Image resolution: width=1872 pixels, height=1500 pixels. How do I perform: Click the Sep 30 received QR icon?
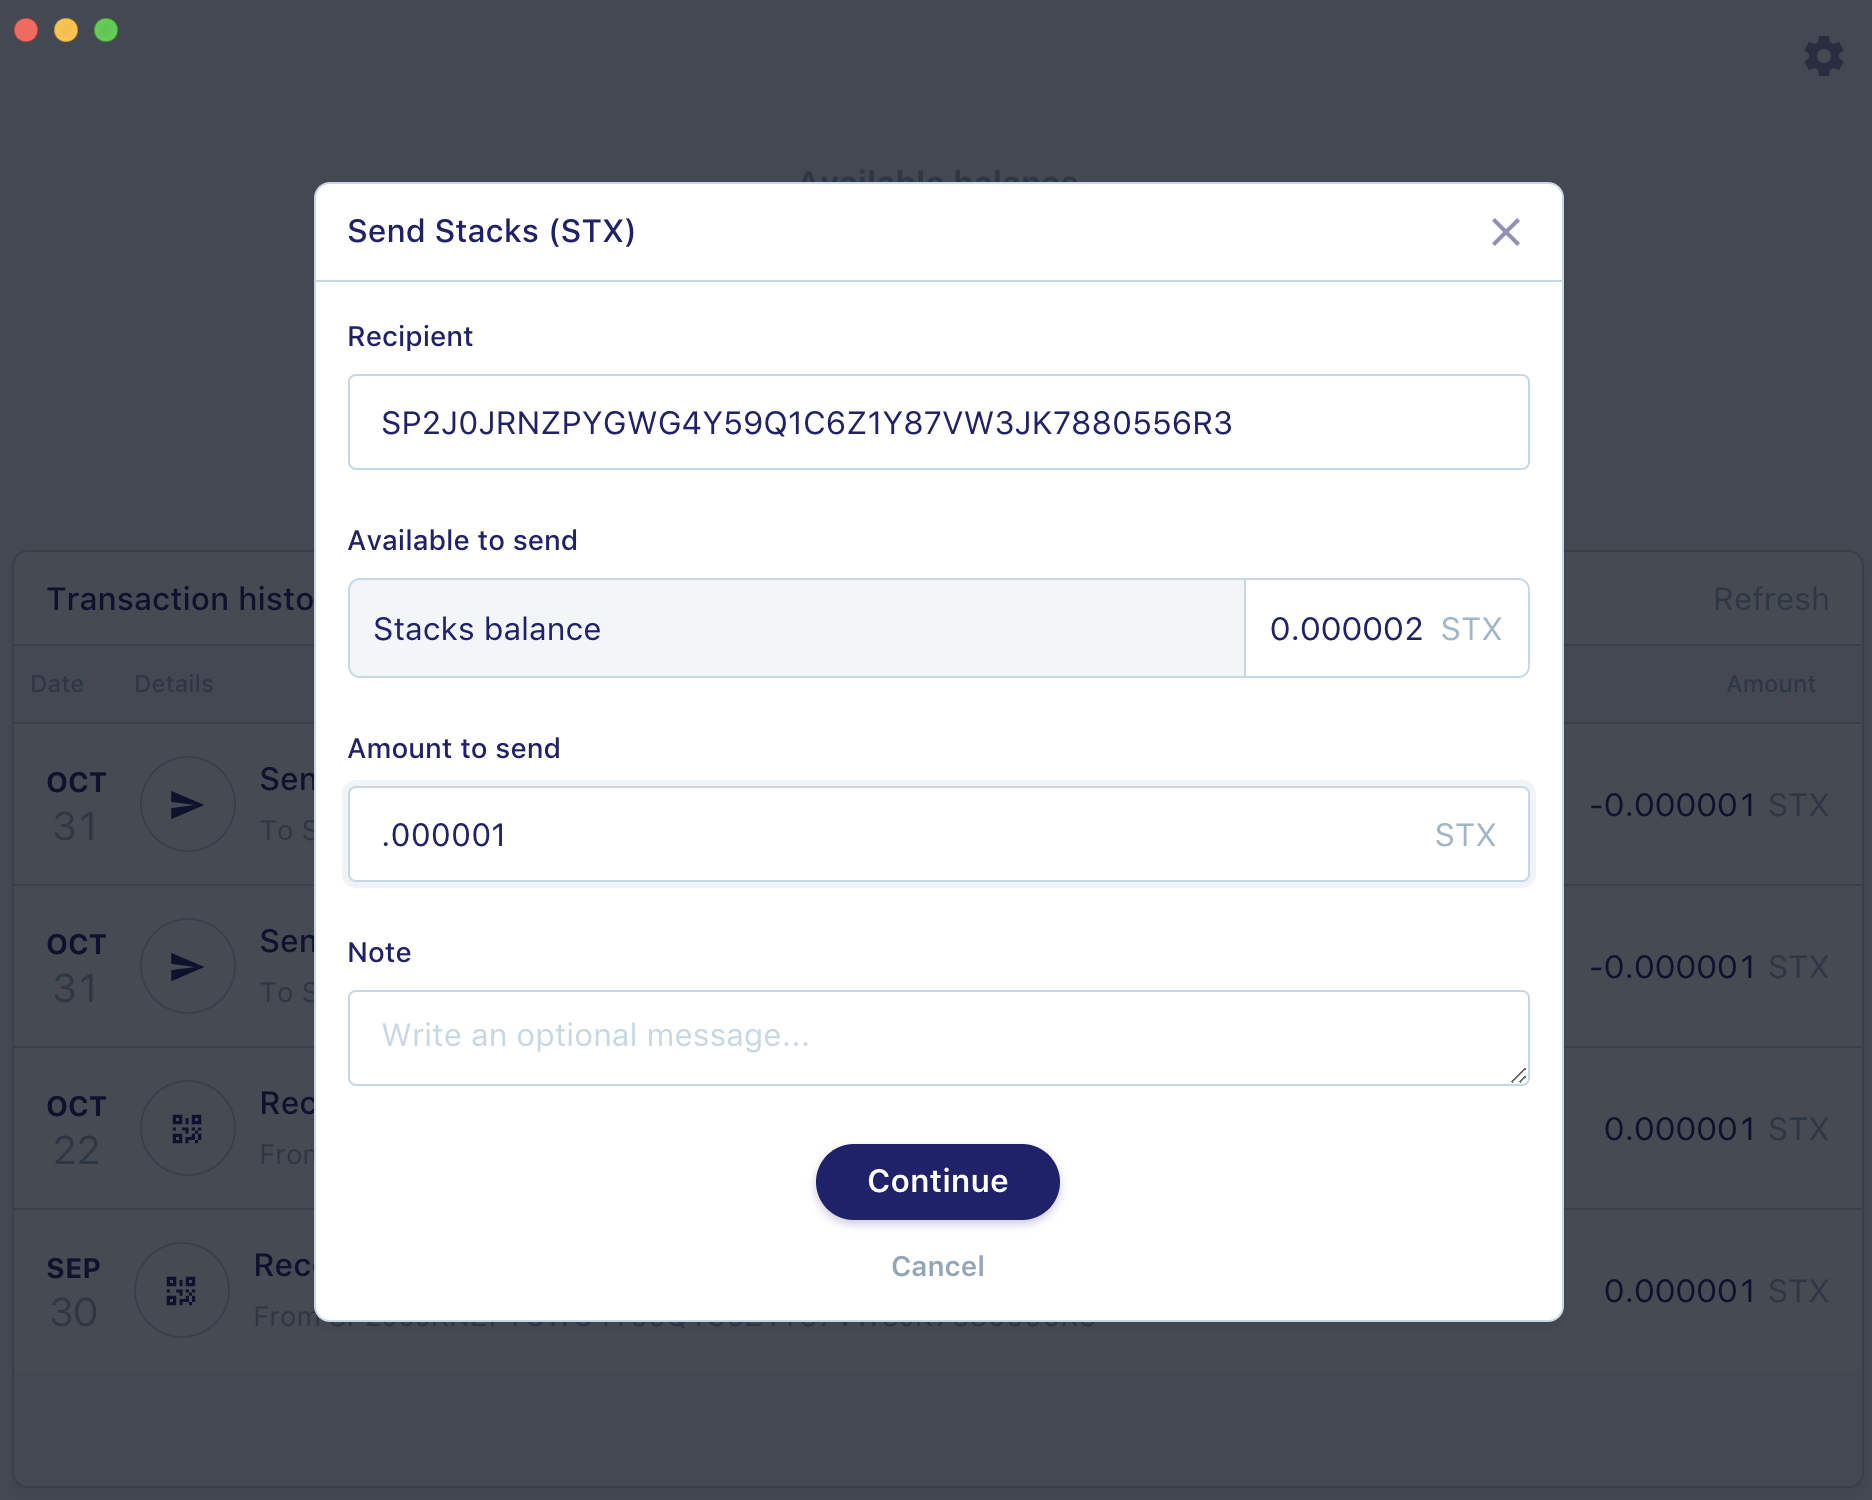[x=181, y=1290]
